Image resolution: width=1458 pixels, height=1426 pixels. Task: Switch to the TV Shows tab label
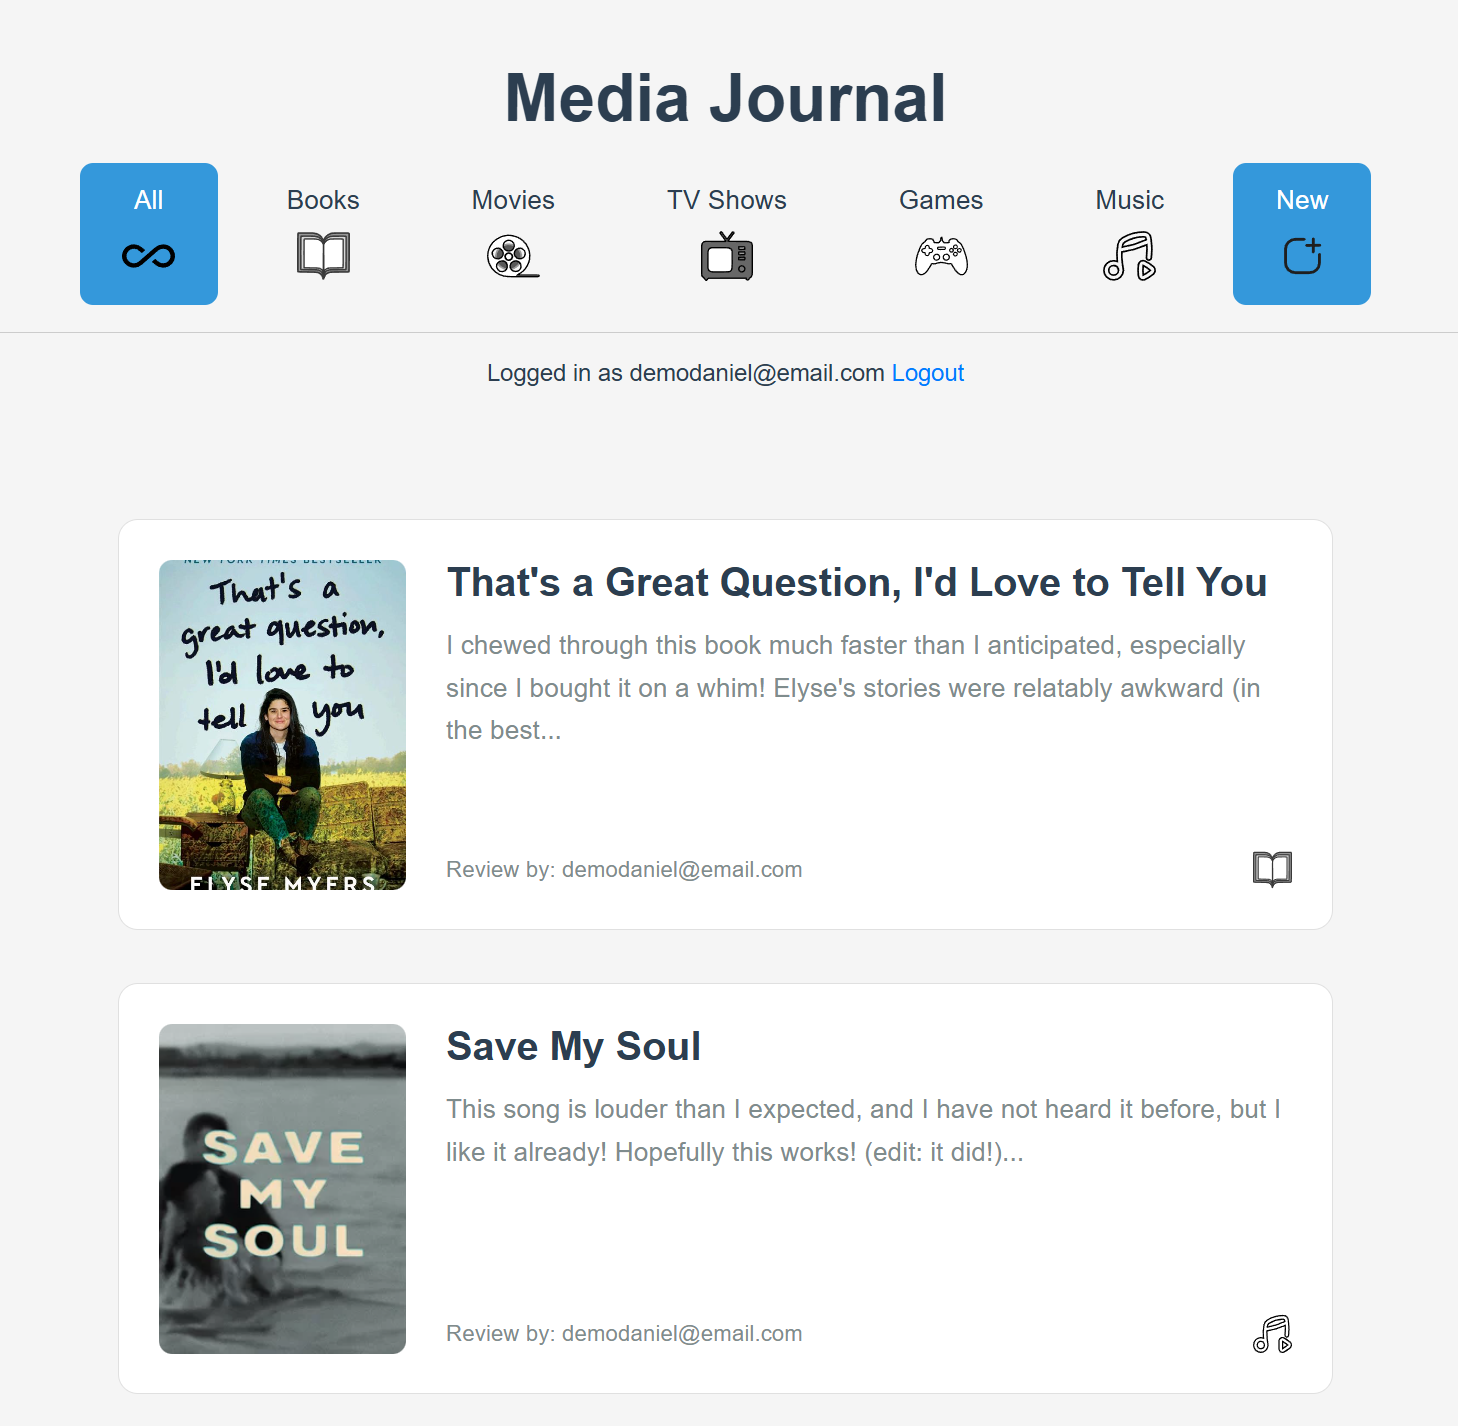[727, 200]
